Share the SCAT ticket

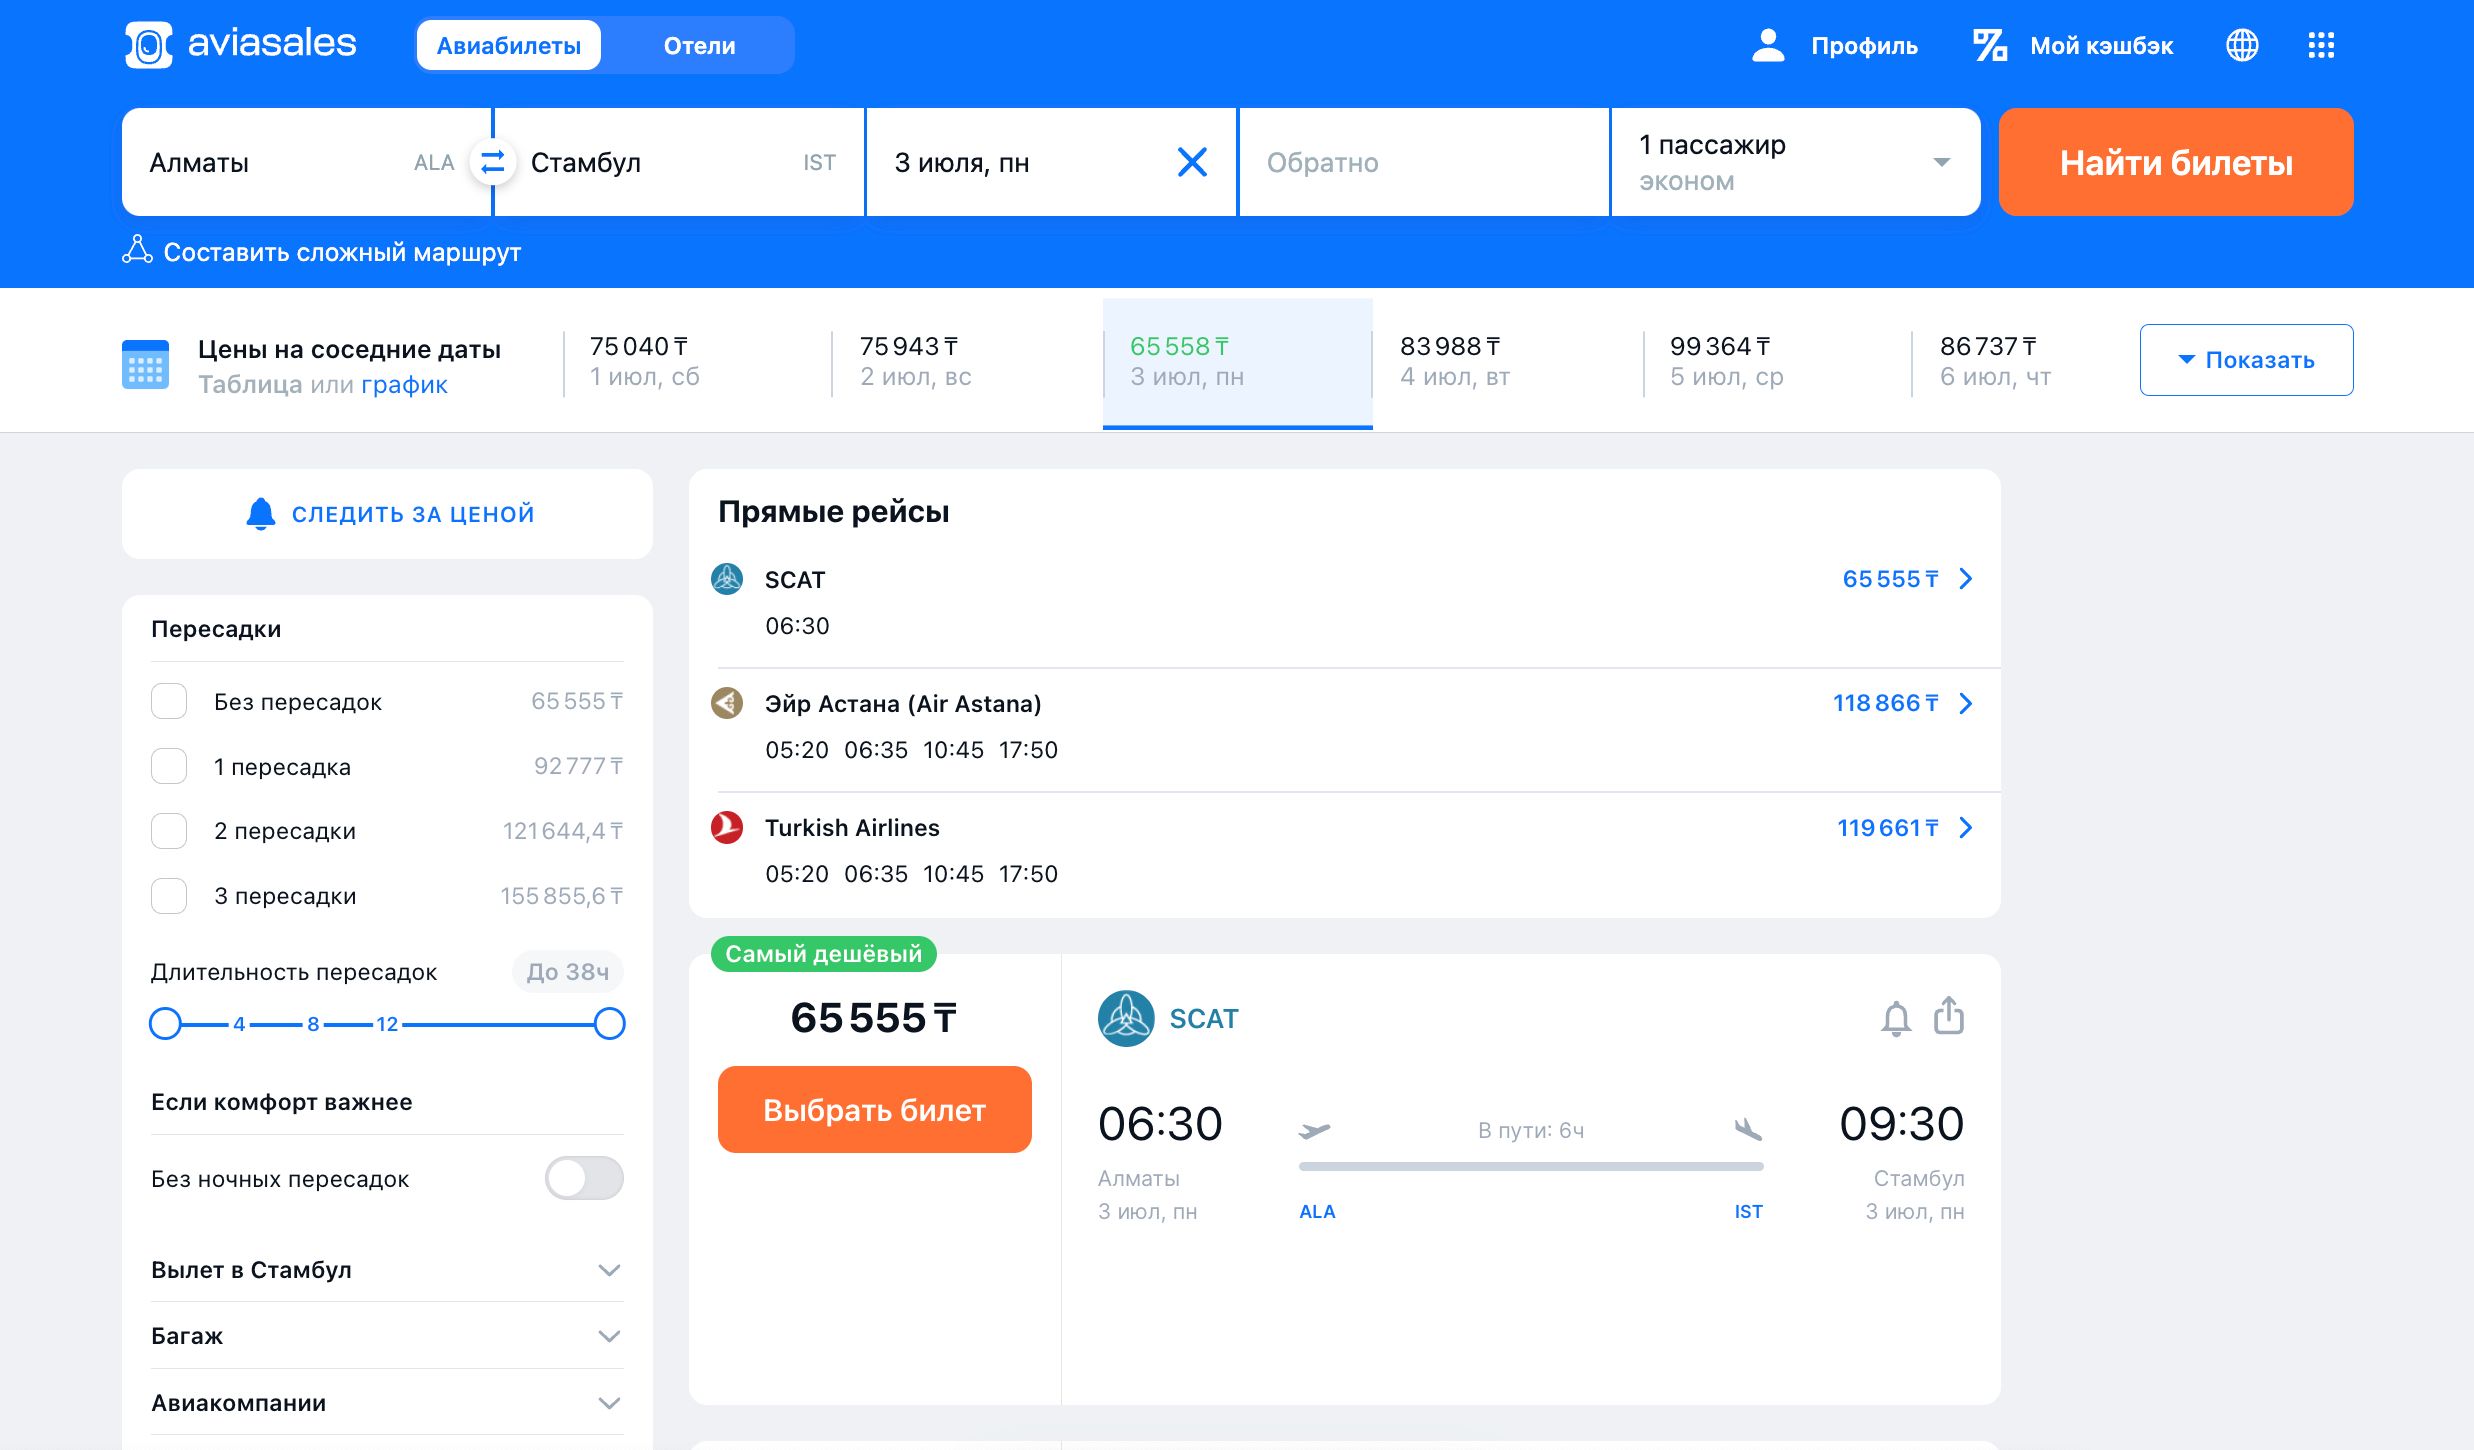click(x=1949, y=1015)
